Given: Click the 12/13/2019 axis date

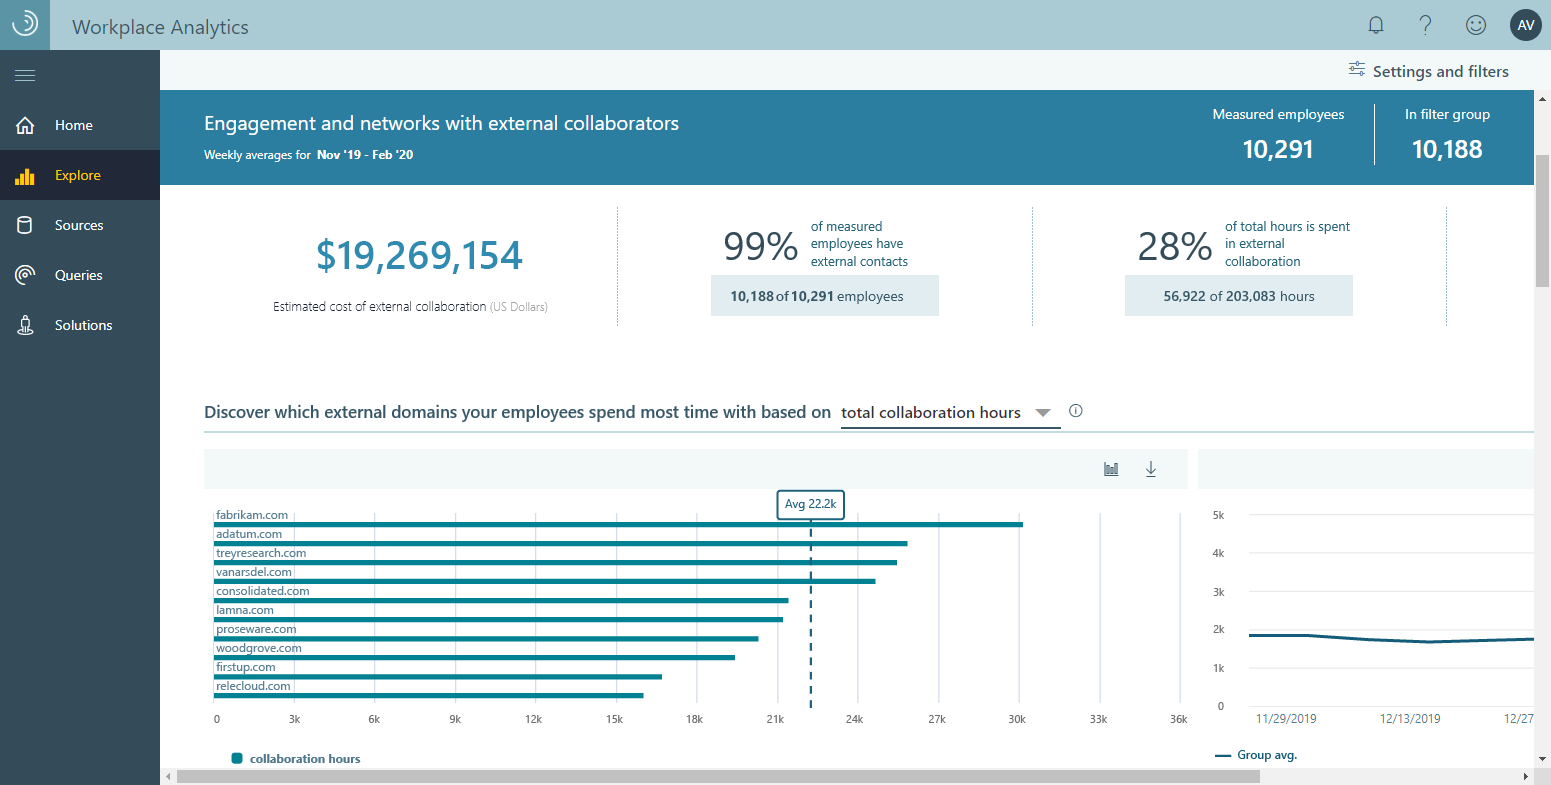Looking at the screenshot, I should pyautogui.click(x=1410, y=719).
